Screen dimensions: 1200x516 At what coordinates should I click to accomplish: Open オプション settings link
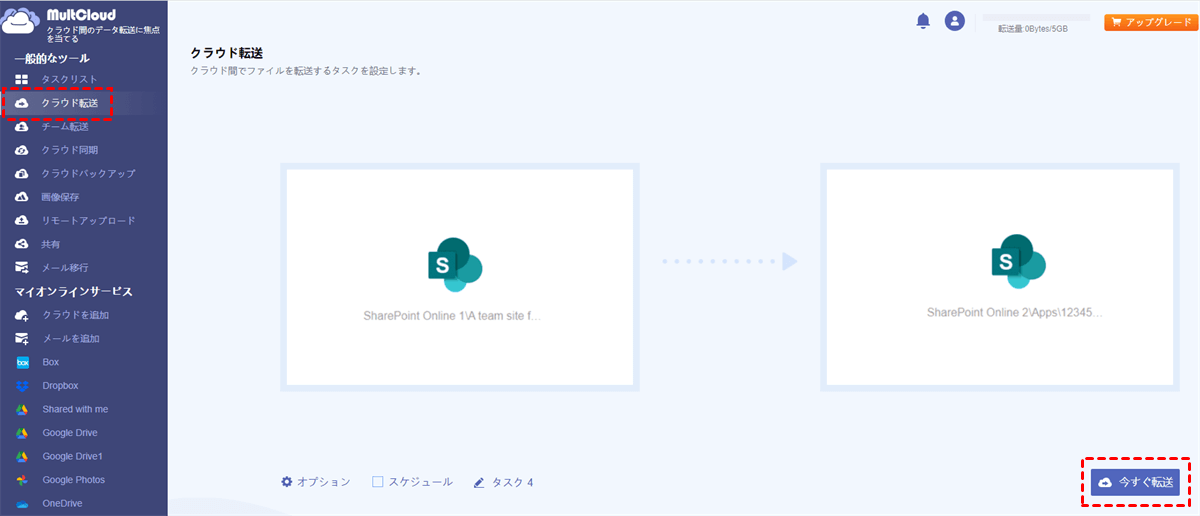[x=316, y=482]
